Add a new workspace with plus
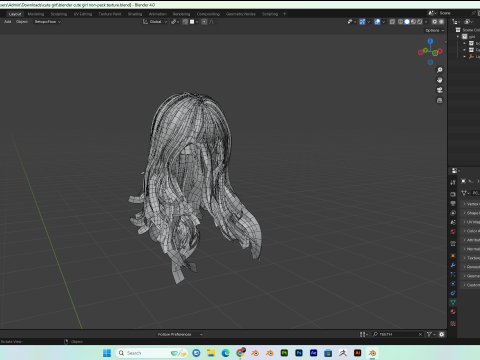 285,14
